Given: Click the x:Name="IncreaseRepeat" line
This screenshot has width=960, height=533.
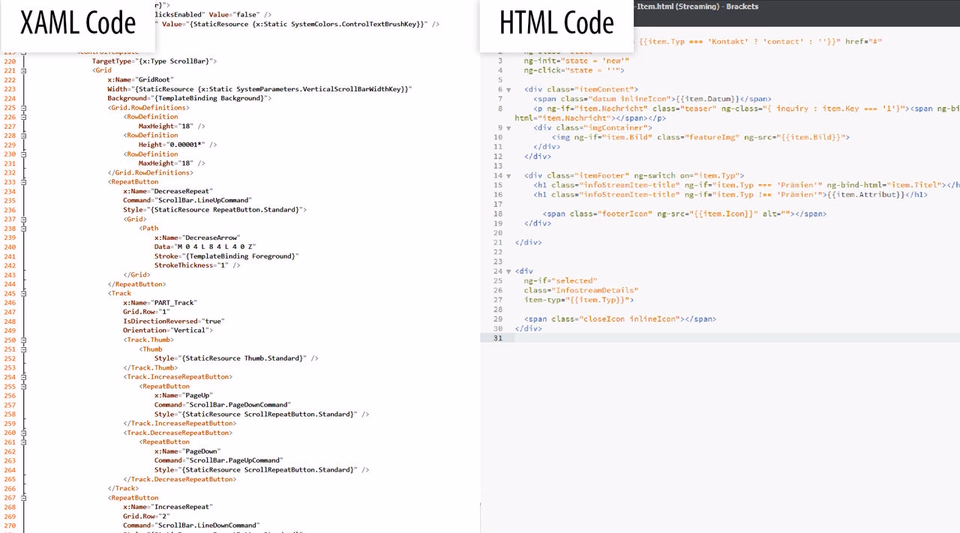Looking at the screenshot, I should pos(168,507).
